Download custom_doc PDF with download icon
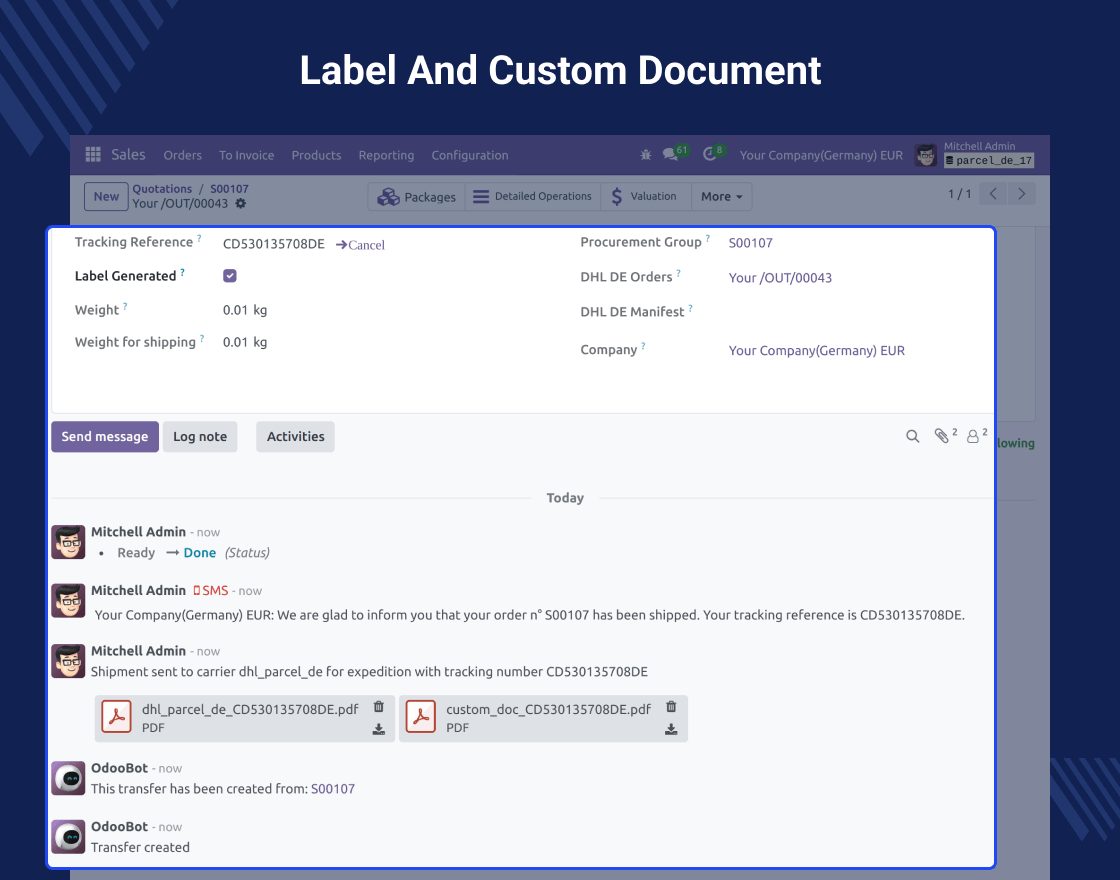This screenshot has height=880, width=1120. coord(671,729)
